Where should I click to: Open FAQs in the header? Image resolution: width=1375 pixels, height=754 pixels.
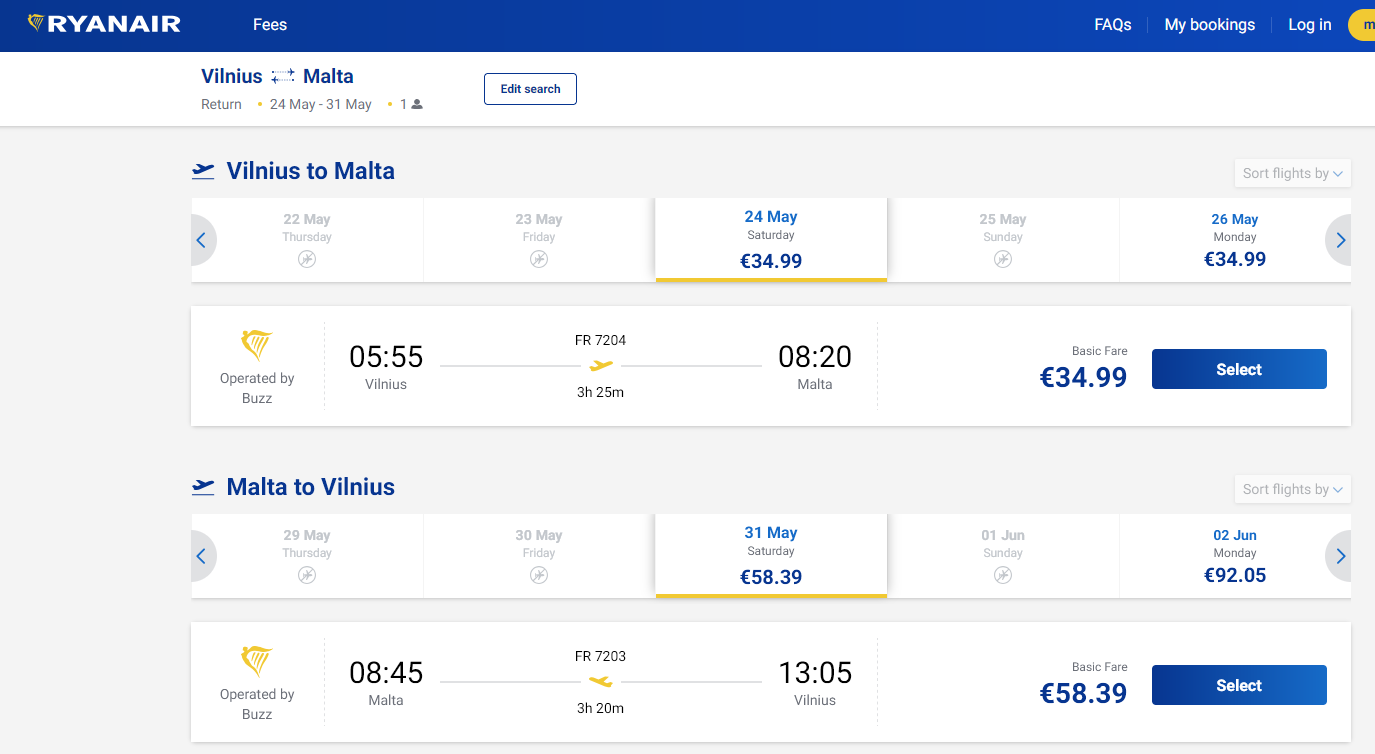(1113, 25)
